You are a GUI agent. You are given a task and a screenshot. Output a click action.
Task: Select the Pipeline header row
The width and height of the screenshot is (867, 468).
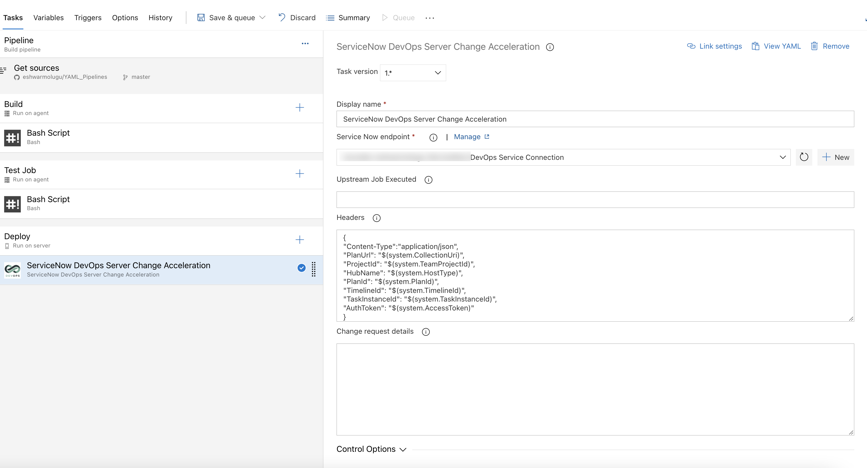point(161,44)
